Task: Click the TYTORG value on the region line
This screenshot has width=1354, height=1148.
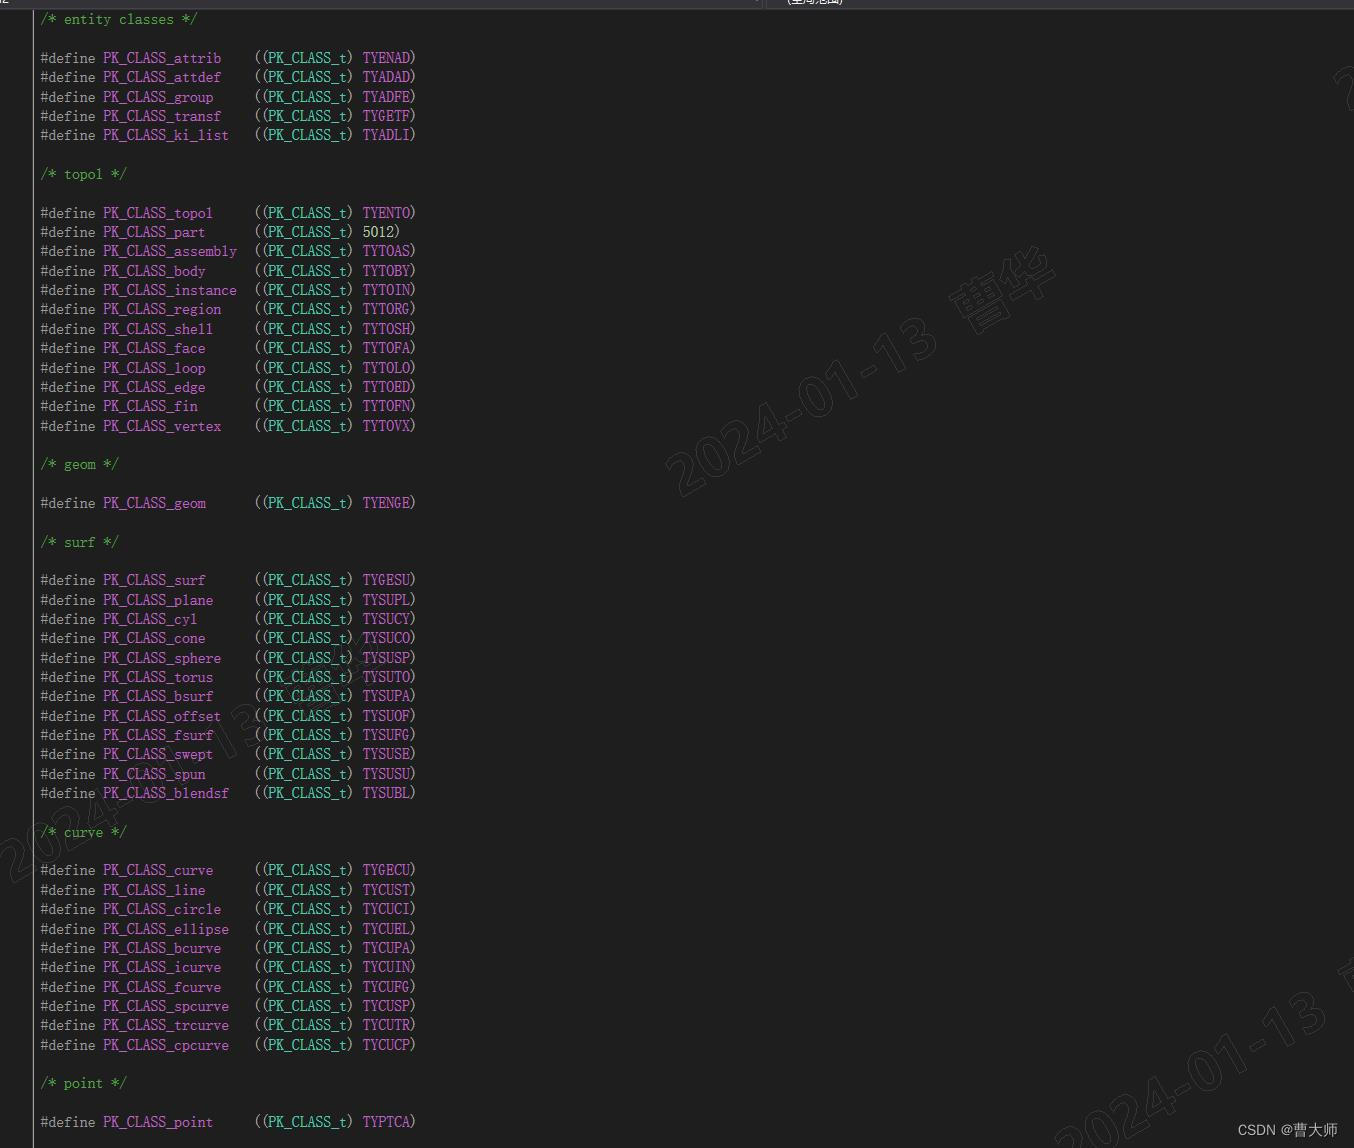Action: [386, 309]
